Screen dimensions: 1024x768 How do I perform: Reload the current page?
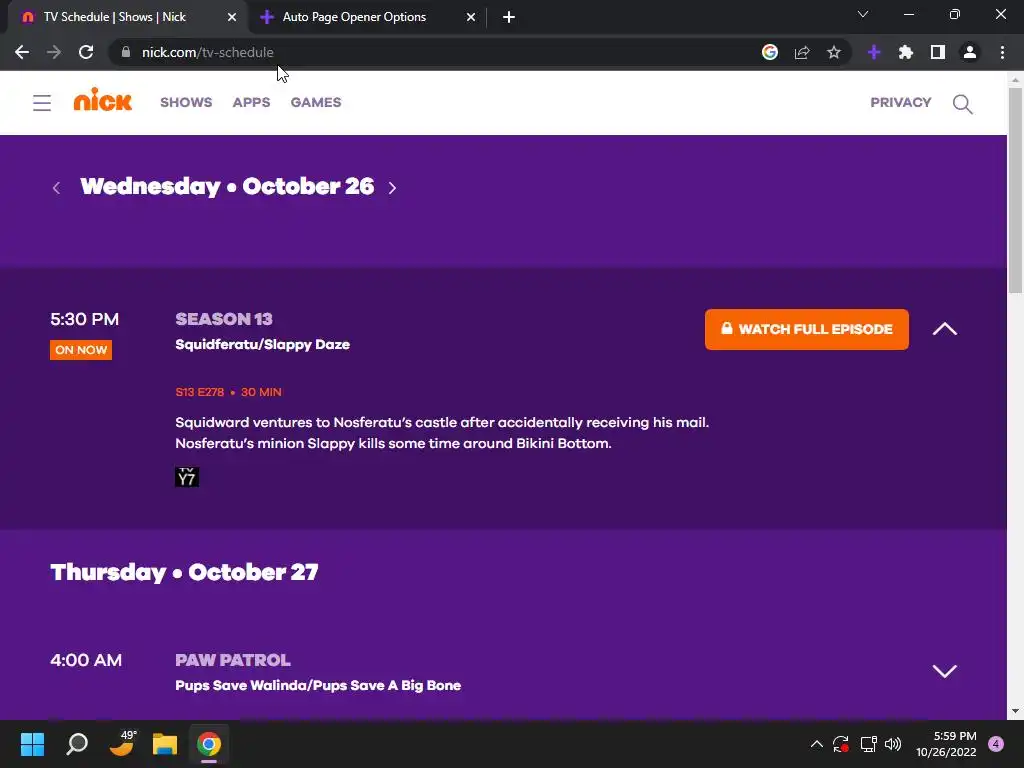86,52
